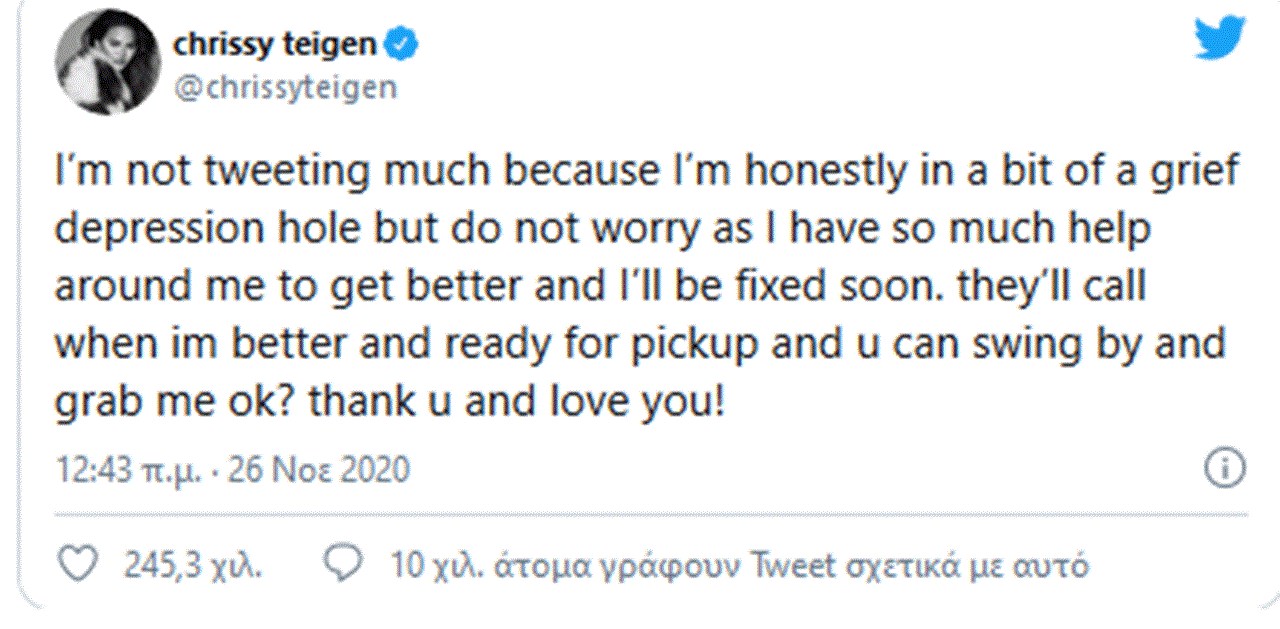The image size is (1280, 629).
Task: Click the 245,3 χιλ. likes count
Action: (193, 567)
